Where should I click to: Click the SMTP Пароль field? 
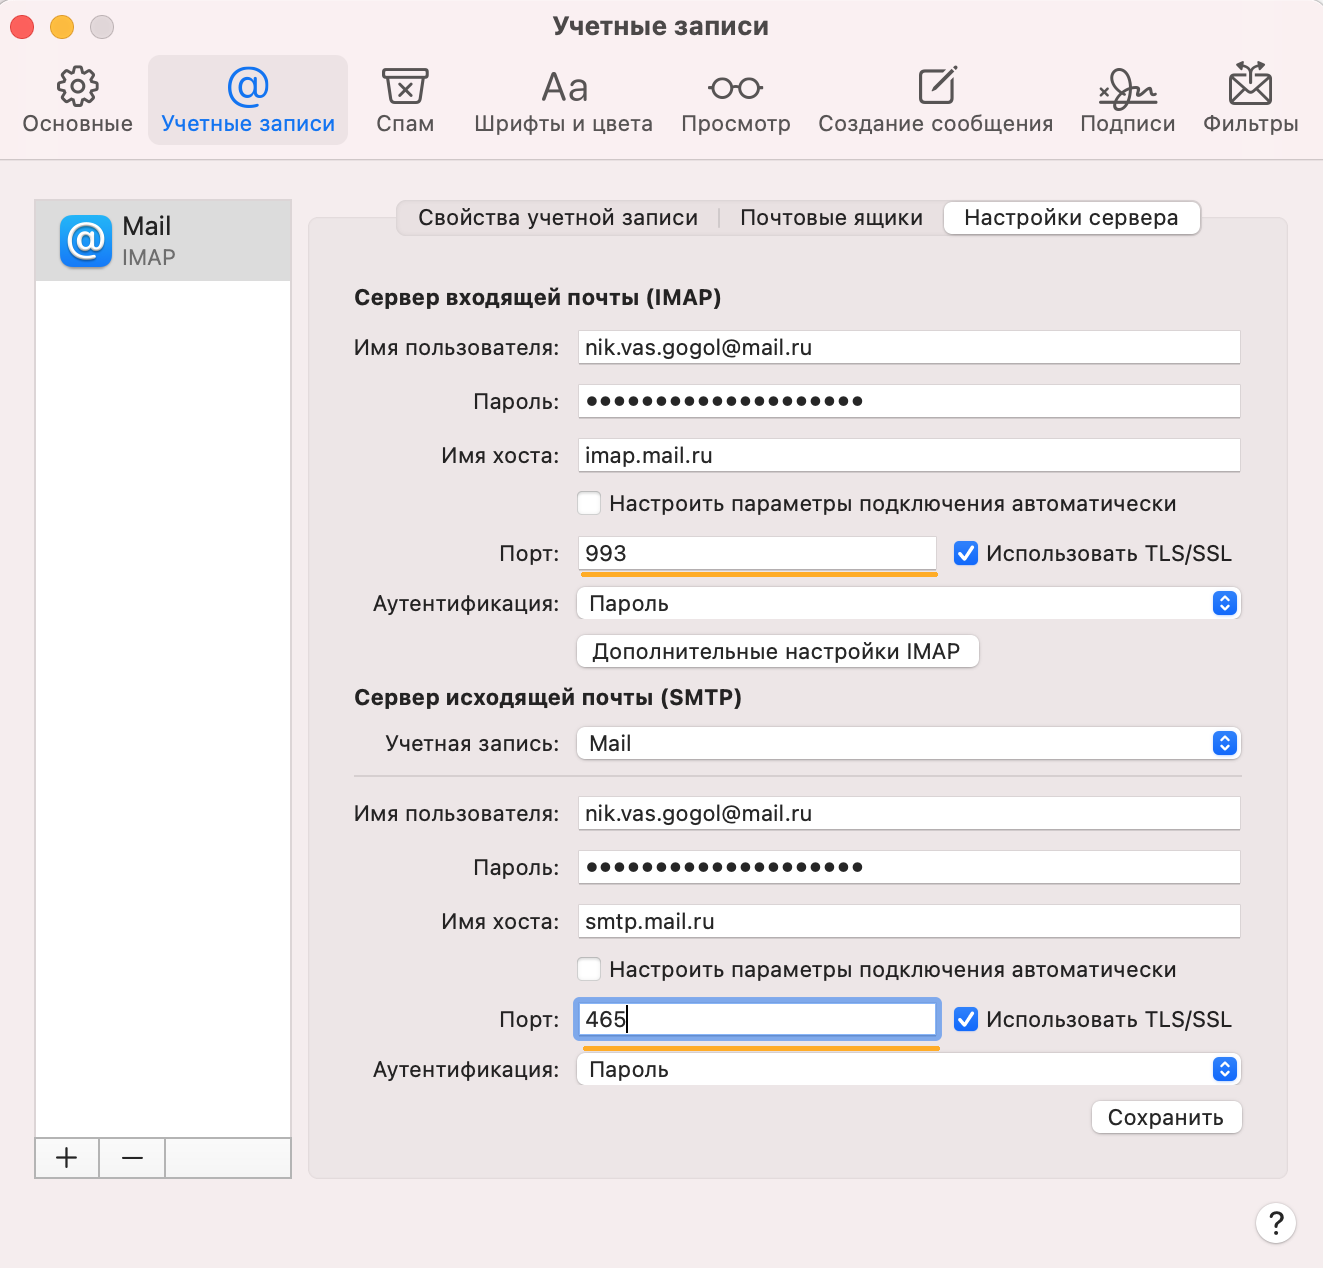909,868
